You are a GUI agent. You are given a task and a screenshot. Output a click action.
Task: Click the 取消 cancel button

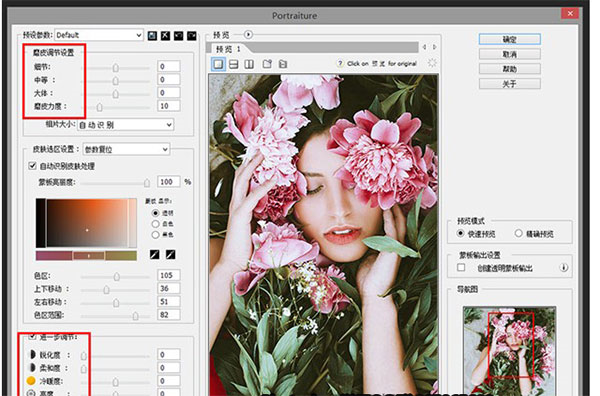coord(510,54)
